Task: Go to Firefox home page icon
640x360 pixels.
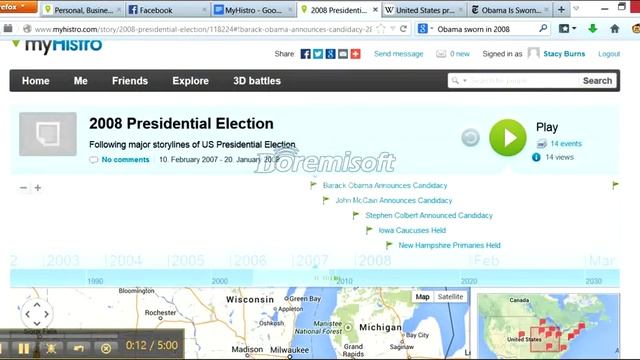Action: coord(615,29)
